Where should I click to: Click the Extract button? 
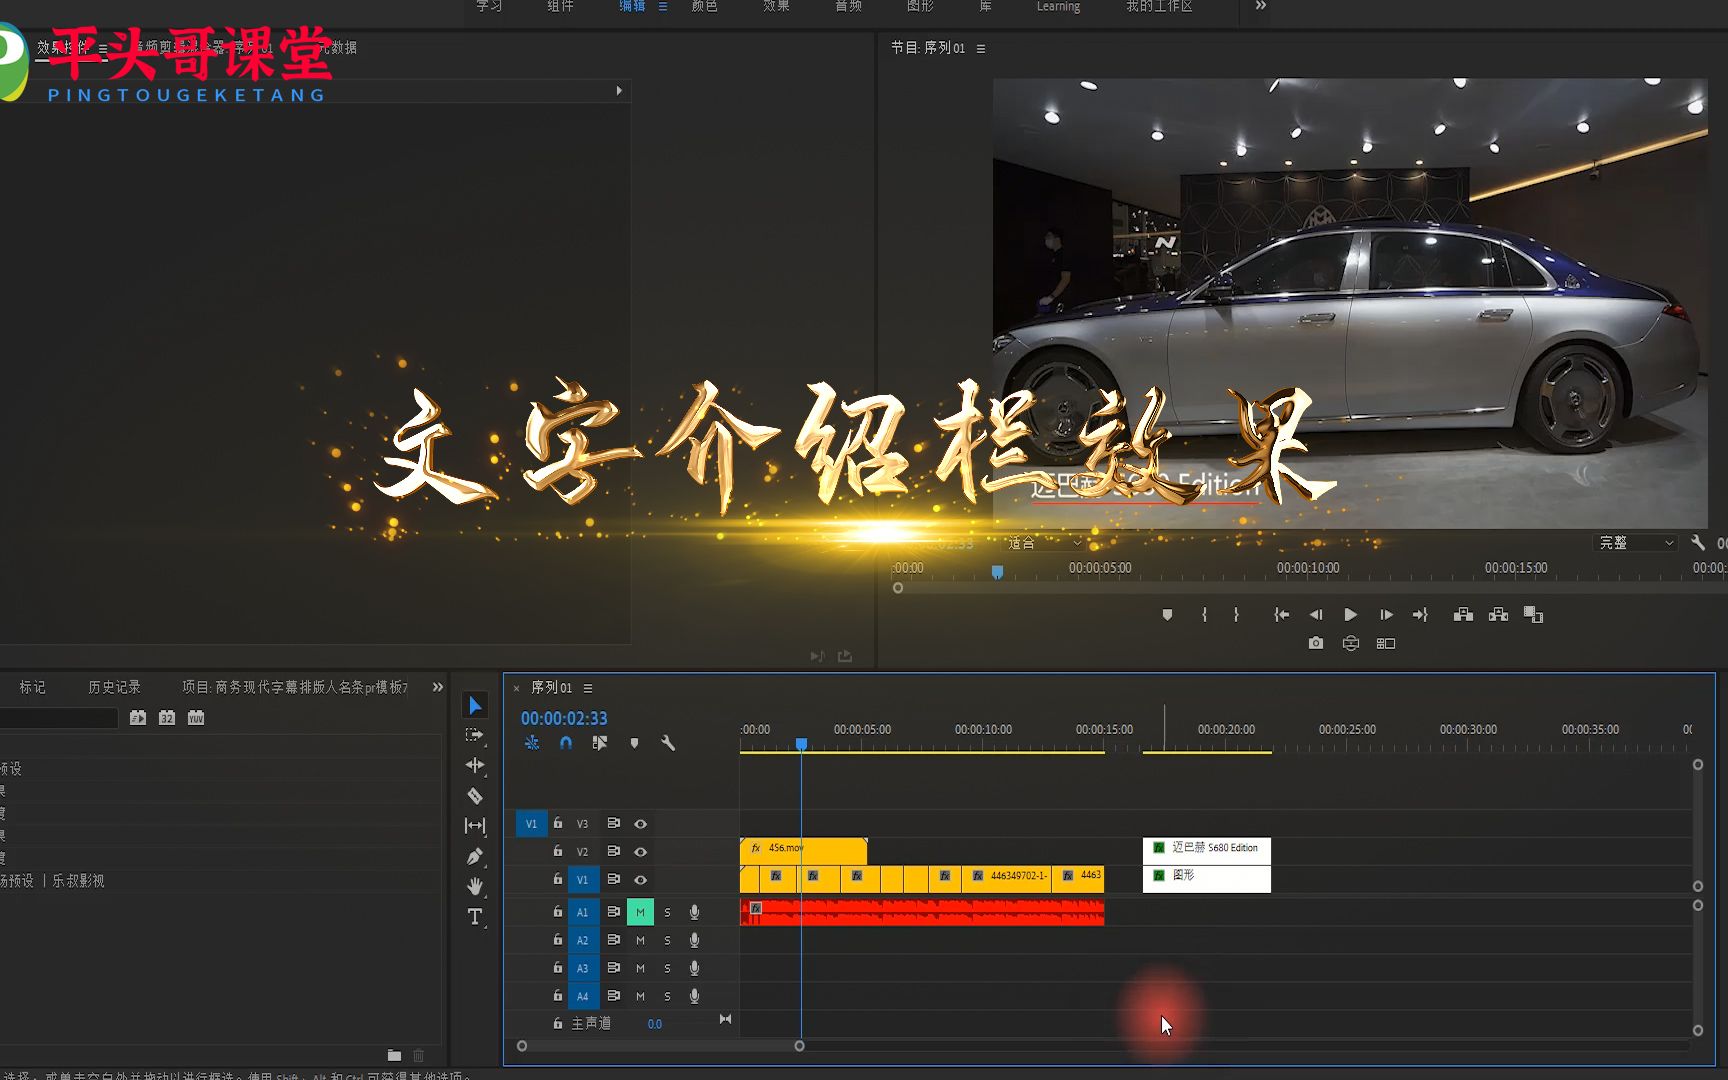(x=1498, y=615)
